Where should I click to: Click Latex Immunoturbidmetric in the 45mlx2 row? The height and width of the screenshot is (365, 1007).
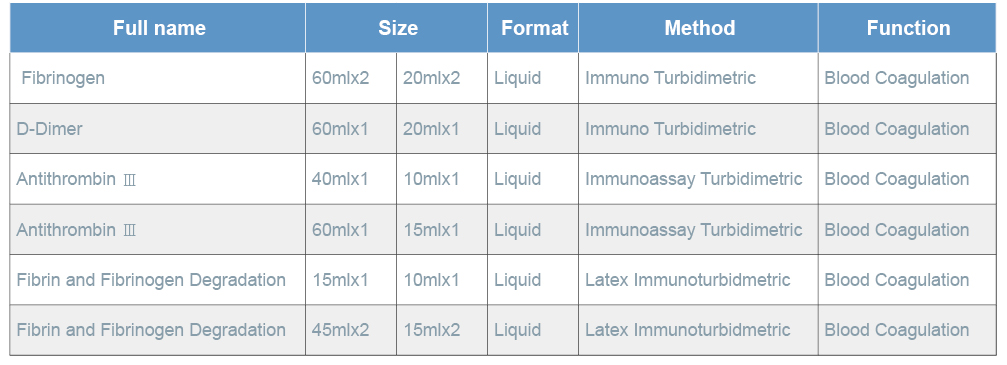(688, 330)
